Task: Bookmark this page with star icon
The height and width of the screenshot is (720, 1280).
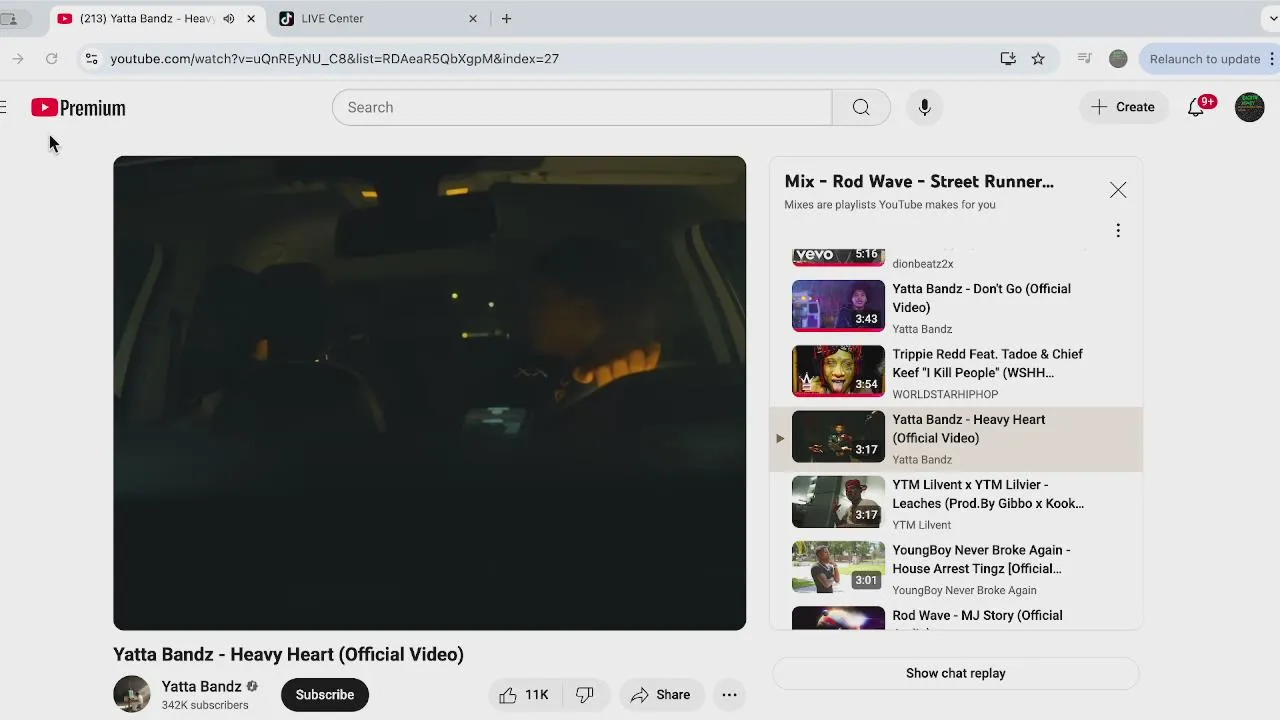Action: (1038, 59)
